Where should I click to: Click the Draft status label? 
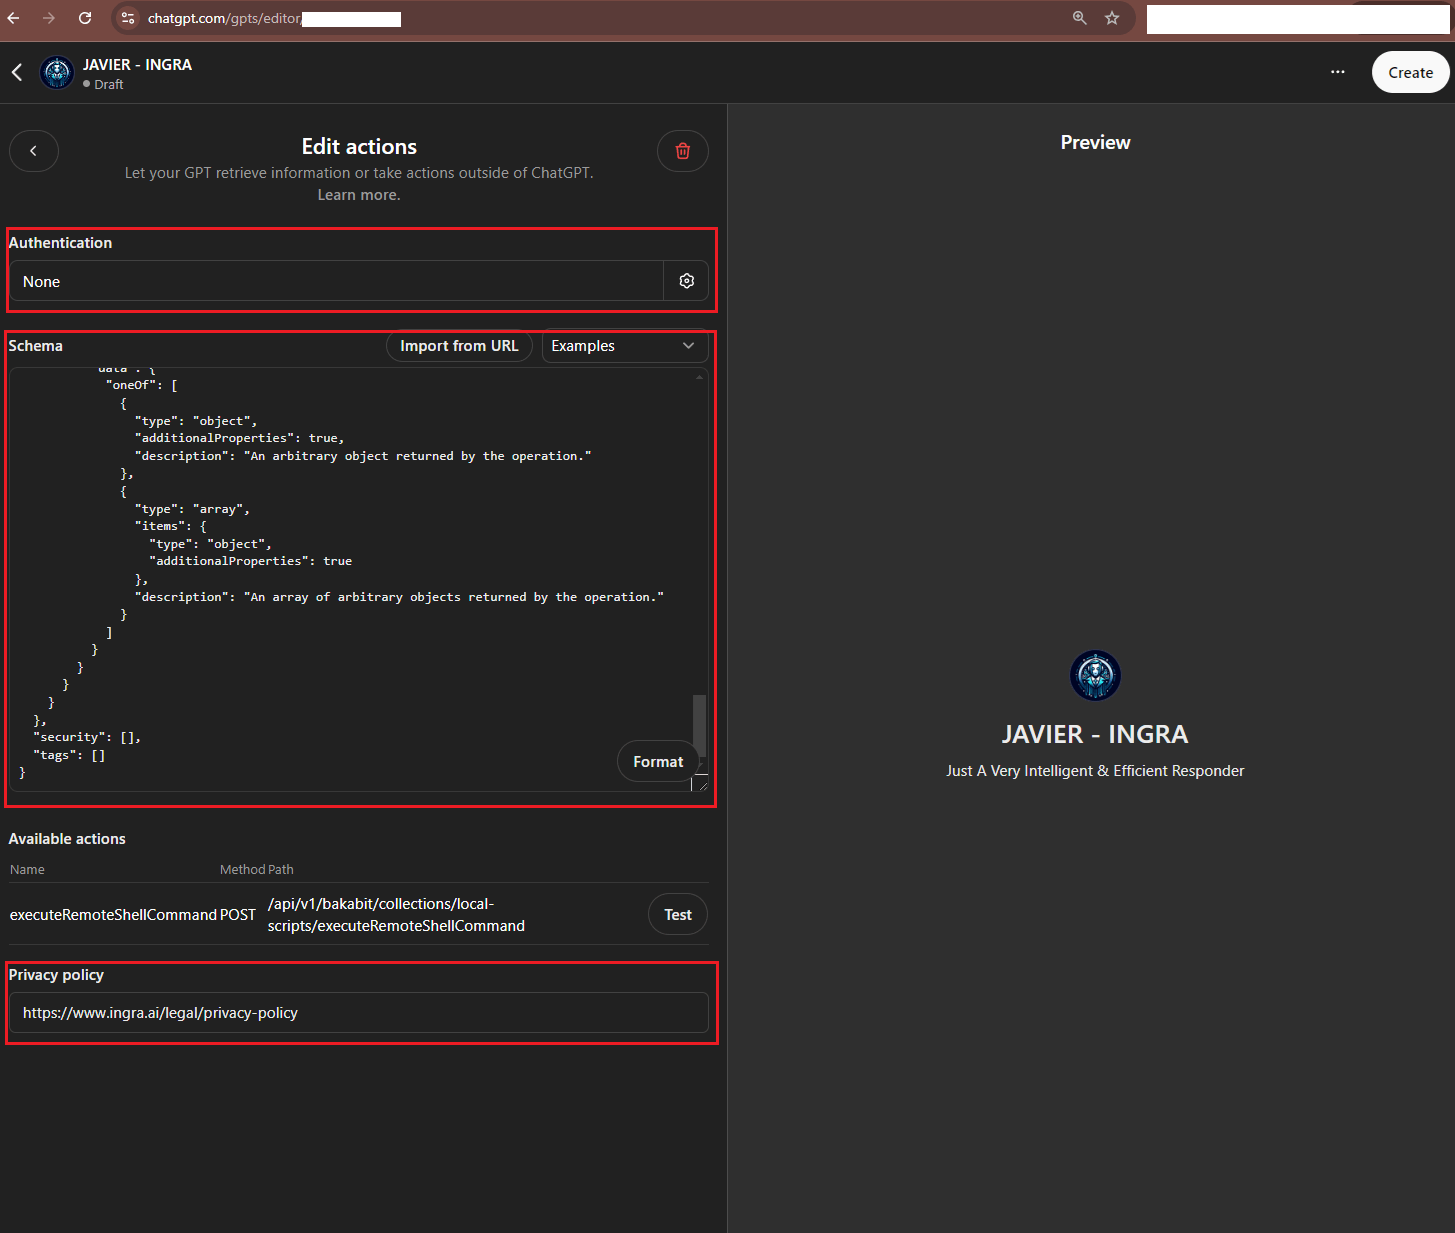tap(108, 85)
